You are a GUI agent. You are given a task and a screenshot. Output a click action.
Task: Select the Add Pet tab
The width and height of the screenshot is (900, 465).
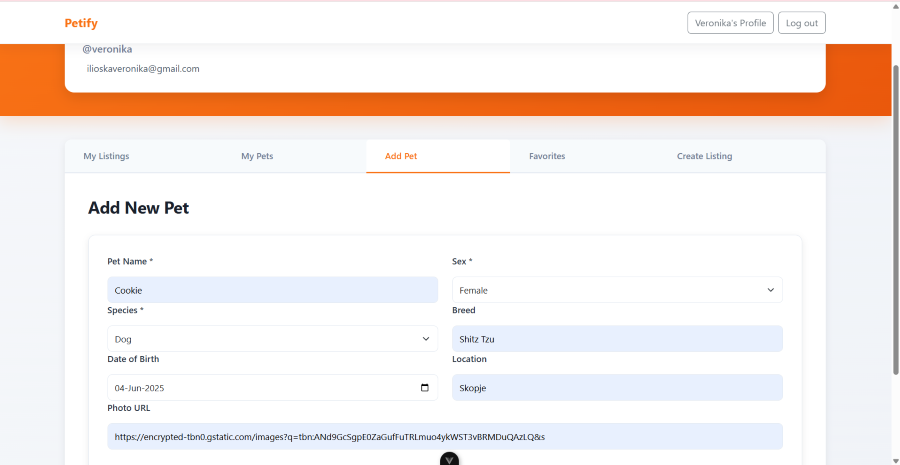pyautogui.click(x=401, y=156)
